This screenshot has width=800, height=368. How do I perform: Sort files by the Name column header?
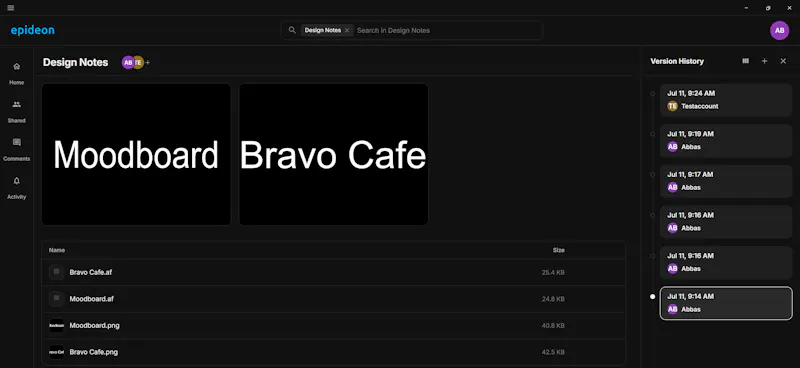click(57, 250)
